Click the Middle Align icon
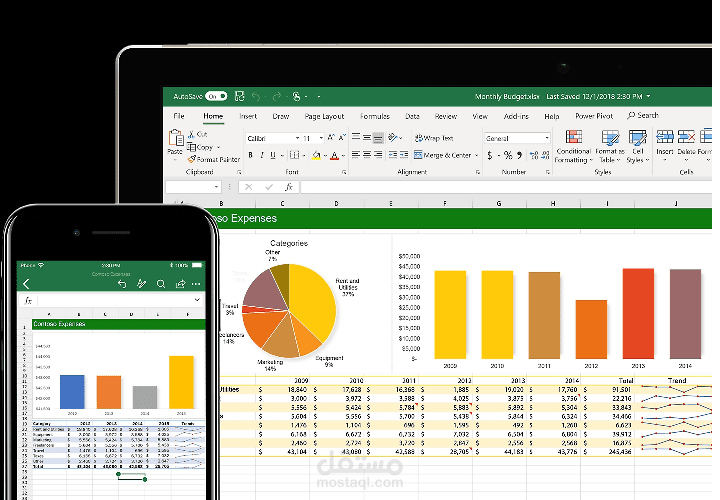The width and height of the screenshot is (720, 500). coord(367,137)
